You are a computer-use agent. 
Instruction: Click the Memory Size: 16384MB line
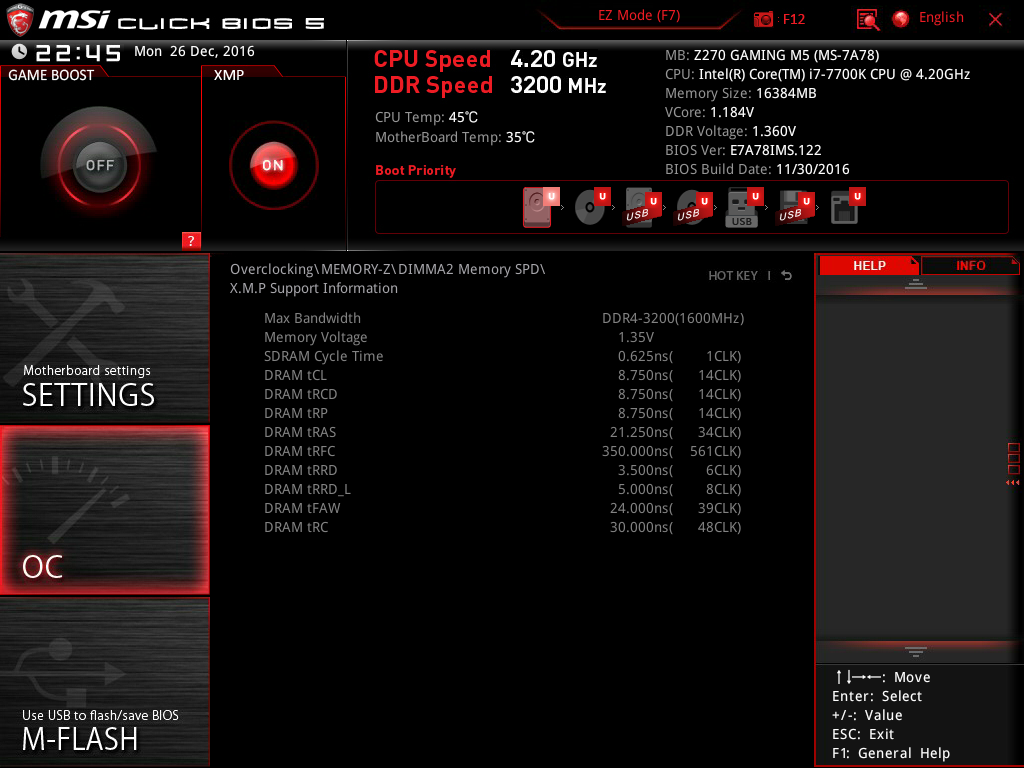(741, 93)
